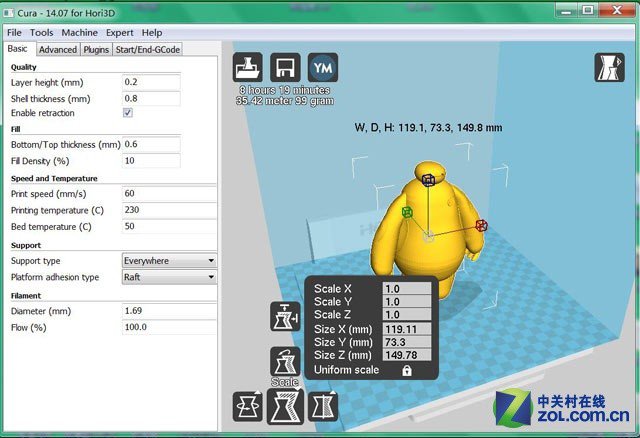The image size is (640, 438).
Task: Click the '8 hours 19 minutes' print time text
Action: [285, 90]
